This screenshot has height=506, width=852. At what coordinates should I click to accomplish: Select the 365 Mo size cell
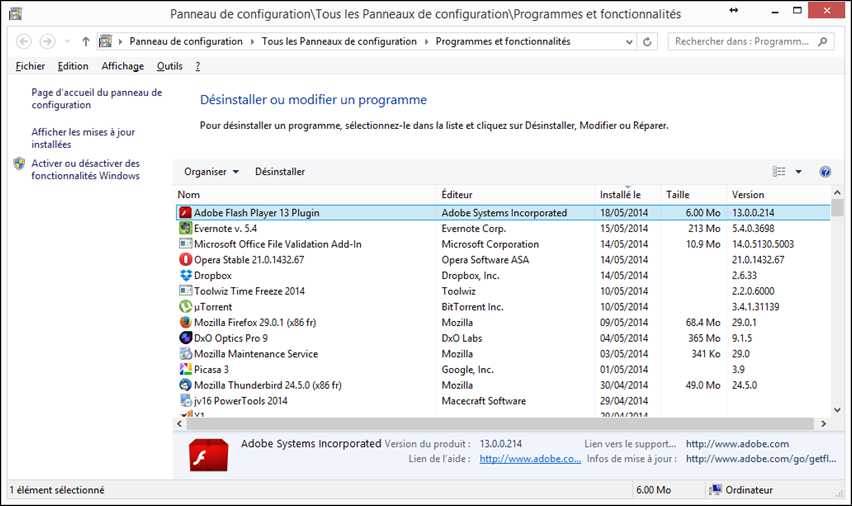(704, 338)
